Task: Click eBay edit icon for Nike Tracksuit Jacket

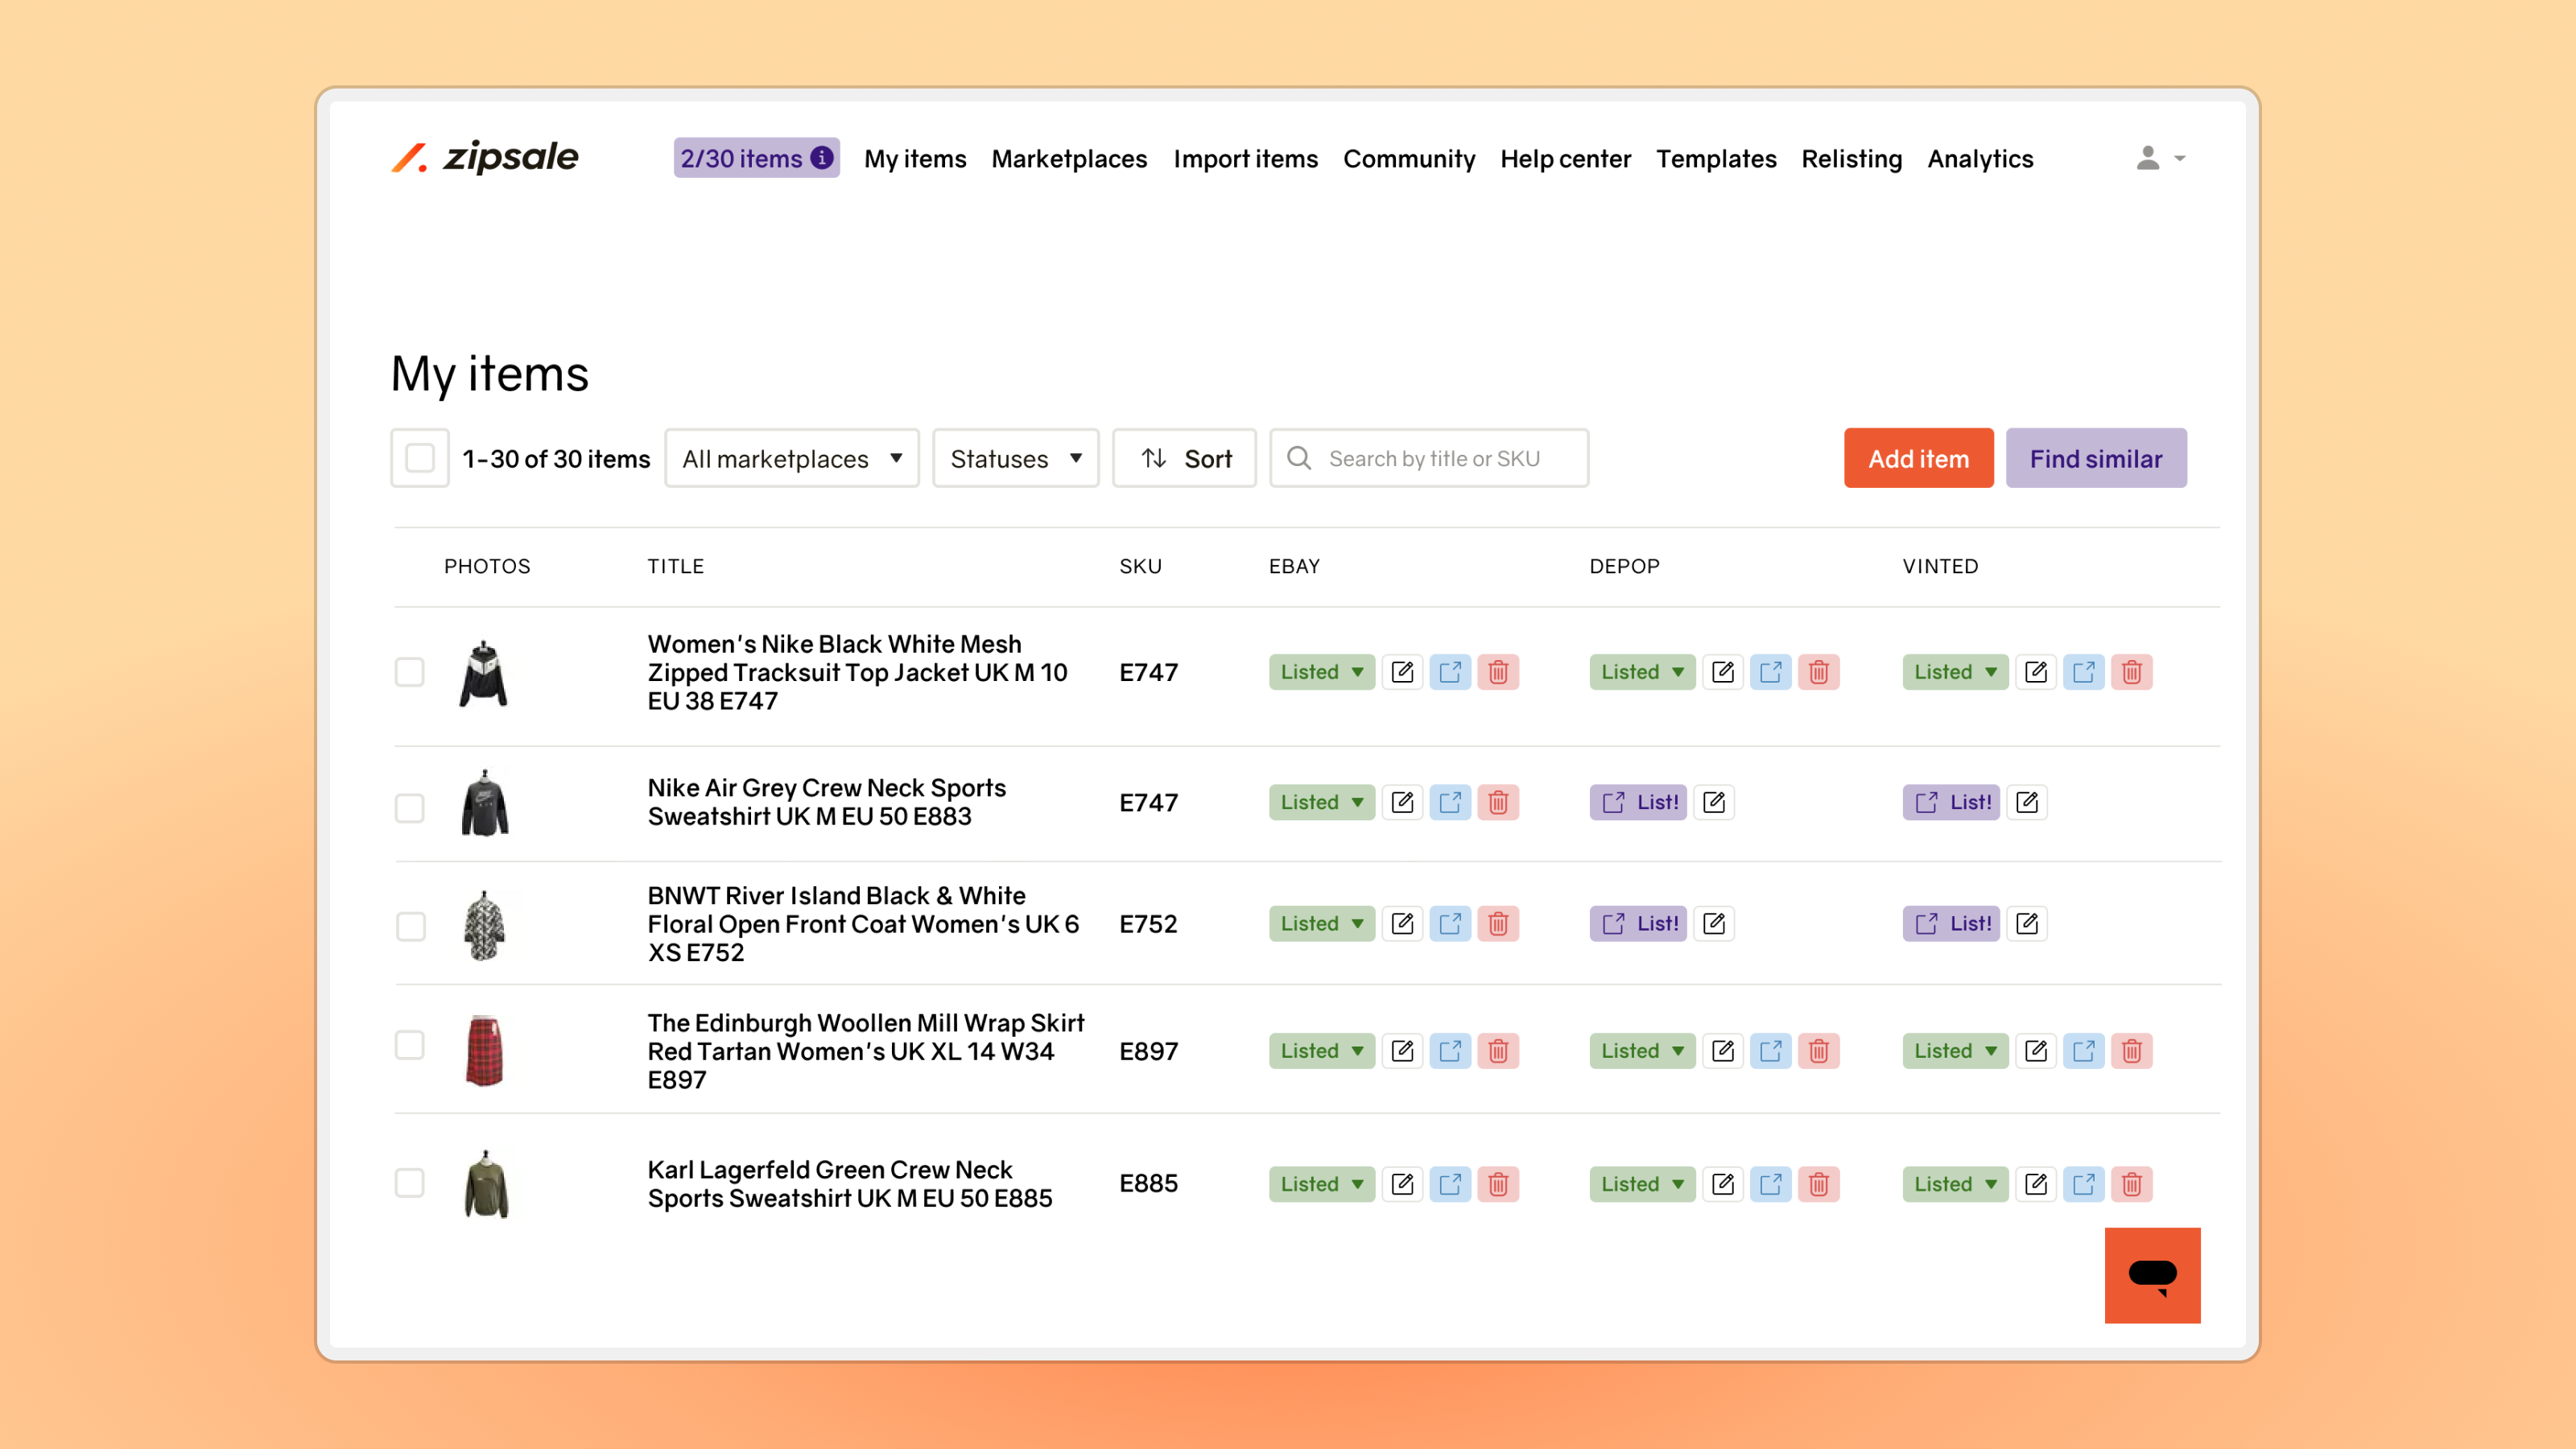Action: [x=1402, y=672]
